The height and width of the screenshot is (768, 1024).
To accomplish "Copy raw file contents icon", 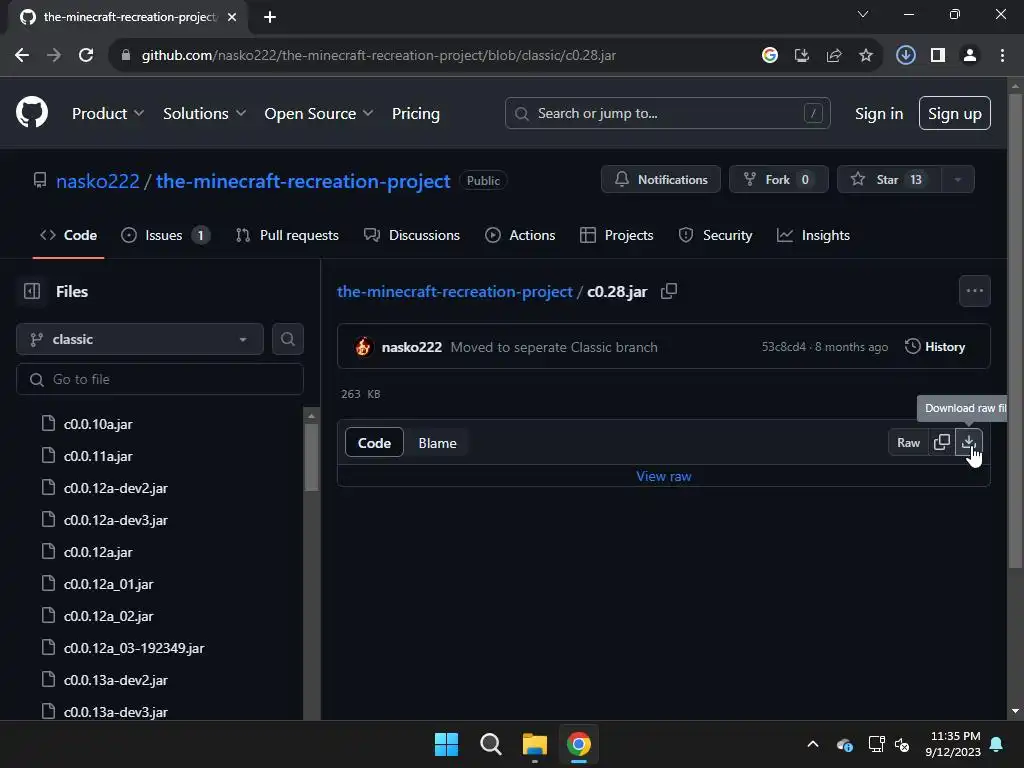I will [941, 442].
